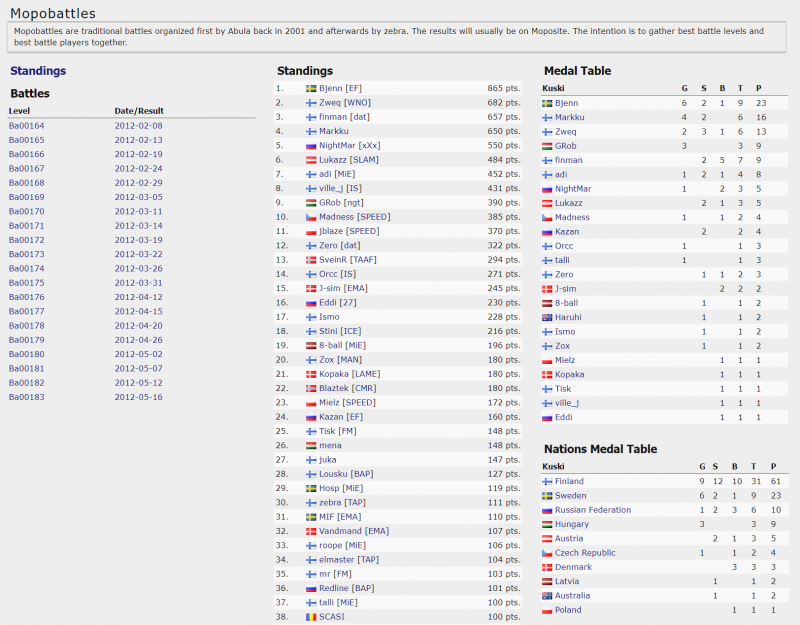Viewport: 800px width, 625px height.
Task: Open Kazan in the Medal Table
Action: 567,231
